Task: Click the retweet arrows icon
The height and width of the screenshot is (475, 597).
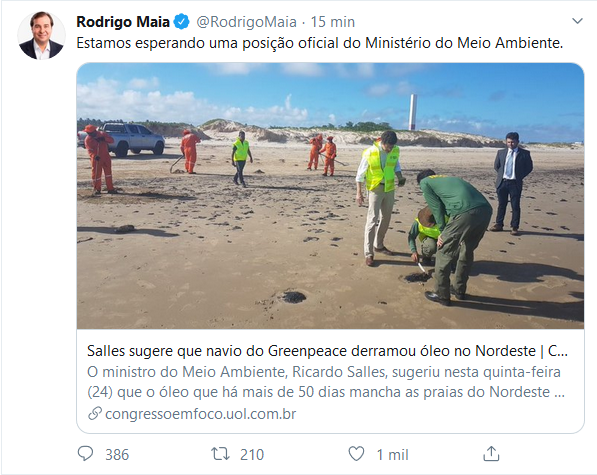Action: point(220,454)
